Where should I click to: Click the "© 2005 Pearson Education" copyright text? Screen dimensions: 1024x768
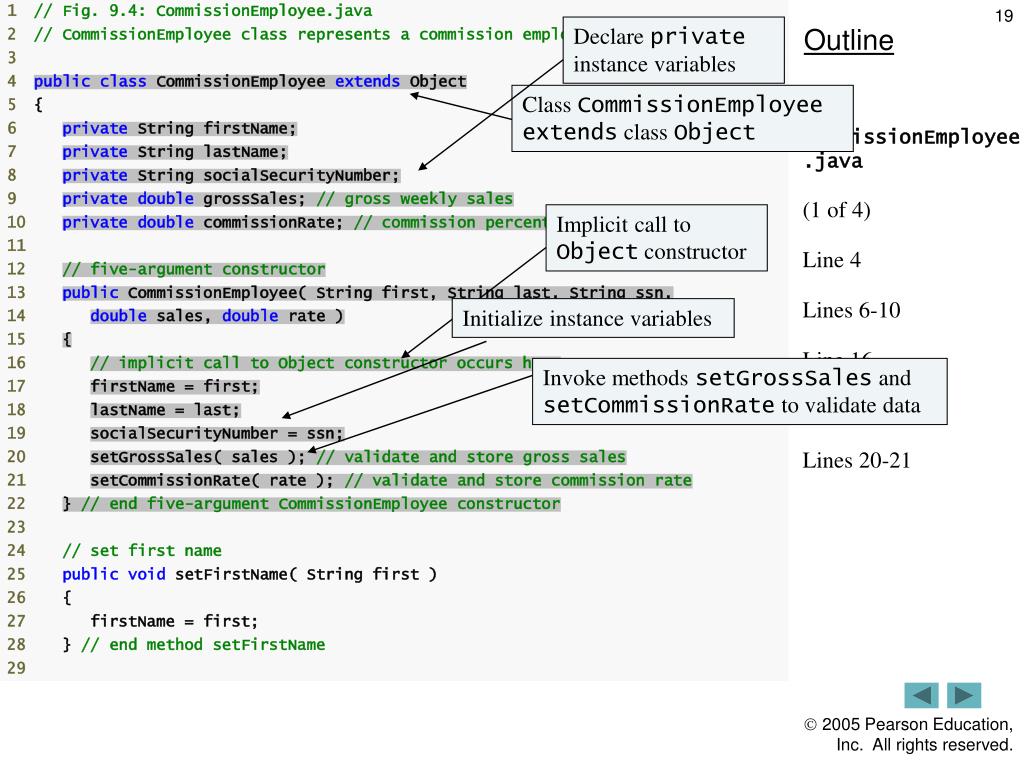pos(908,735)
